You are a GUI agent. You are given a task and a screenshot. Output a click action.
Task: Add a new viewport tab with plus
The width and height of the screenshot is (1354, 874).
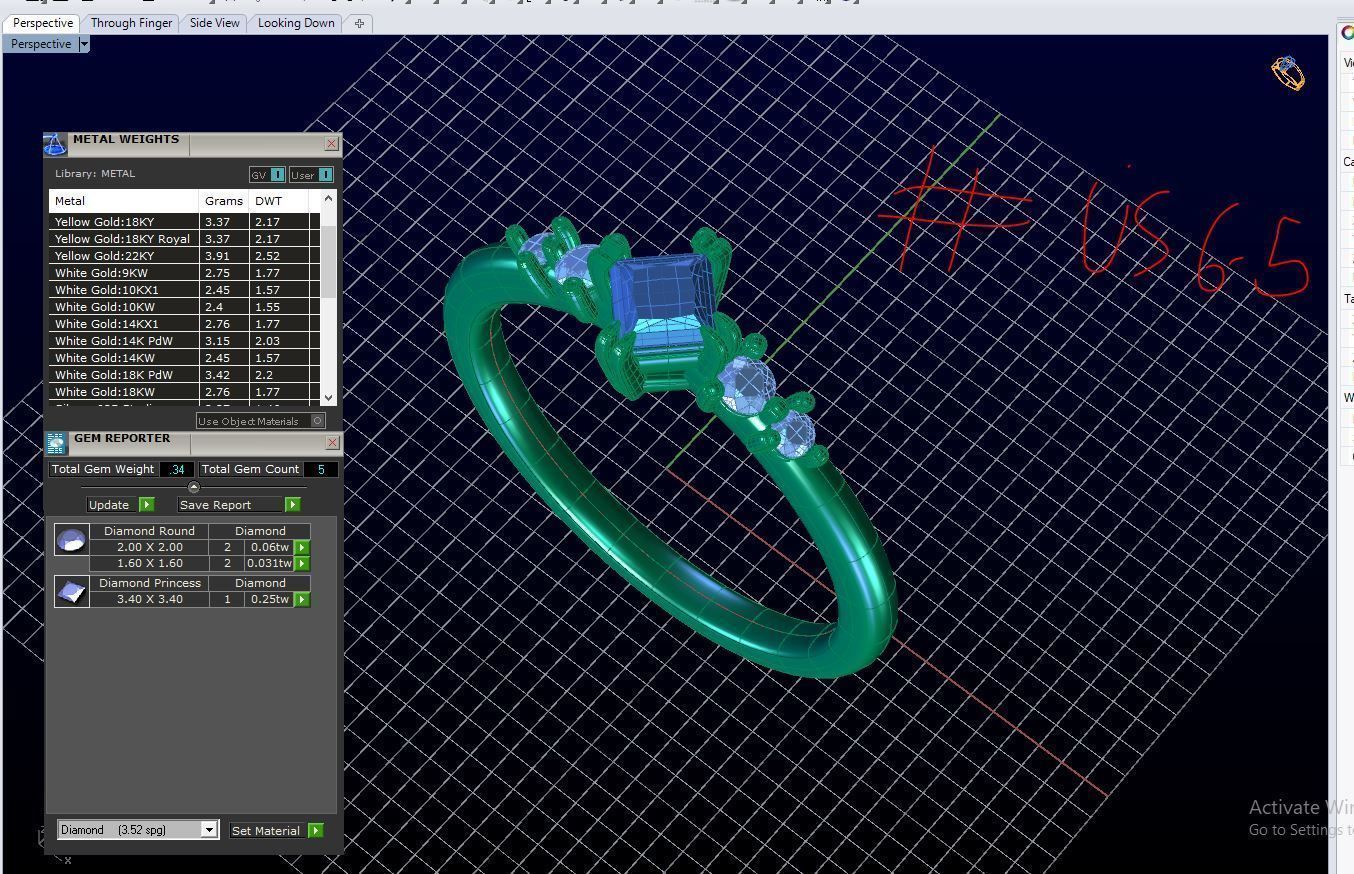pos(359,23)
